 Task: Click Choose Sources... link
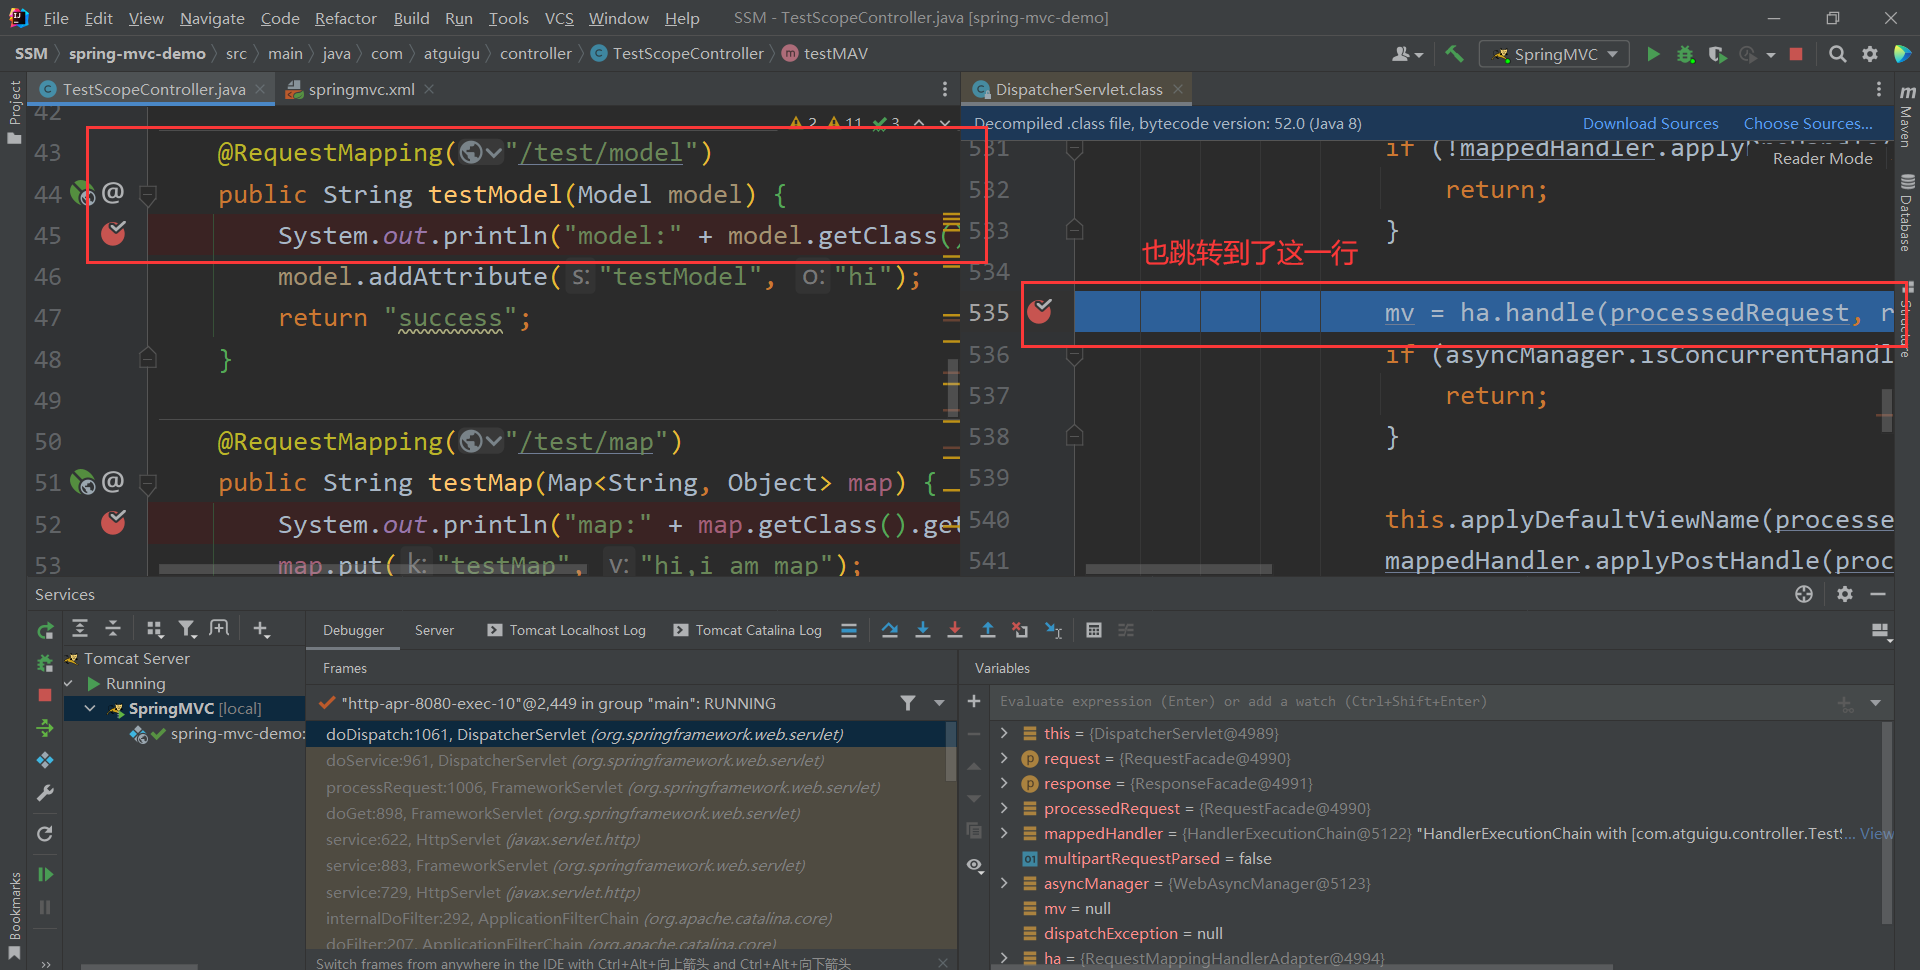[1808, 123]
